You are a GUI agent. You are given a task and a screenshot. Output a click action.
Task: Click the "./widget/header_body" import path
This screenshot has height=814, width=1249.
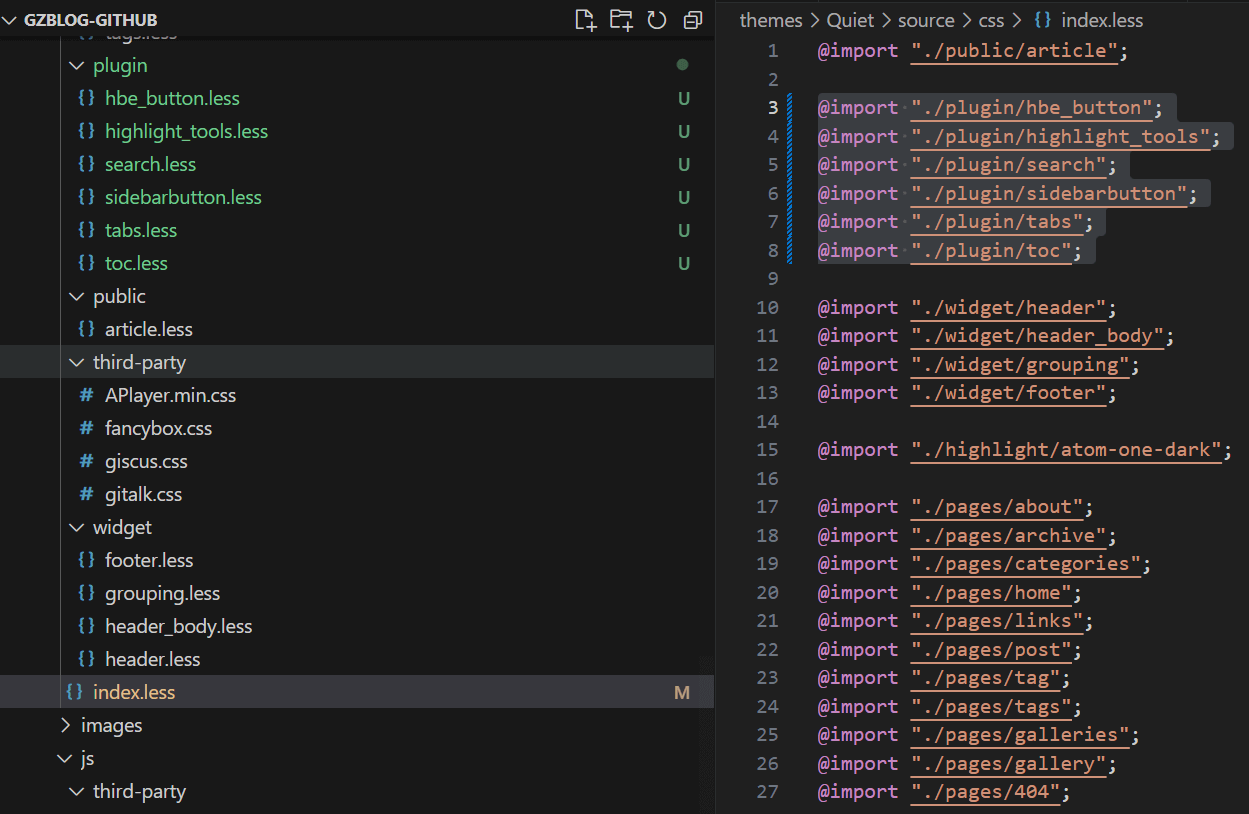coord(1037,335)
